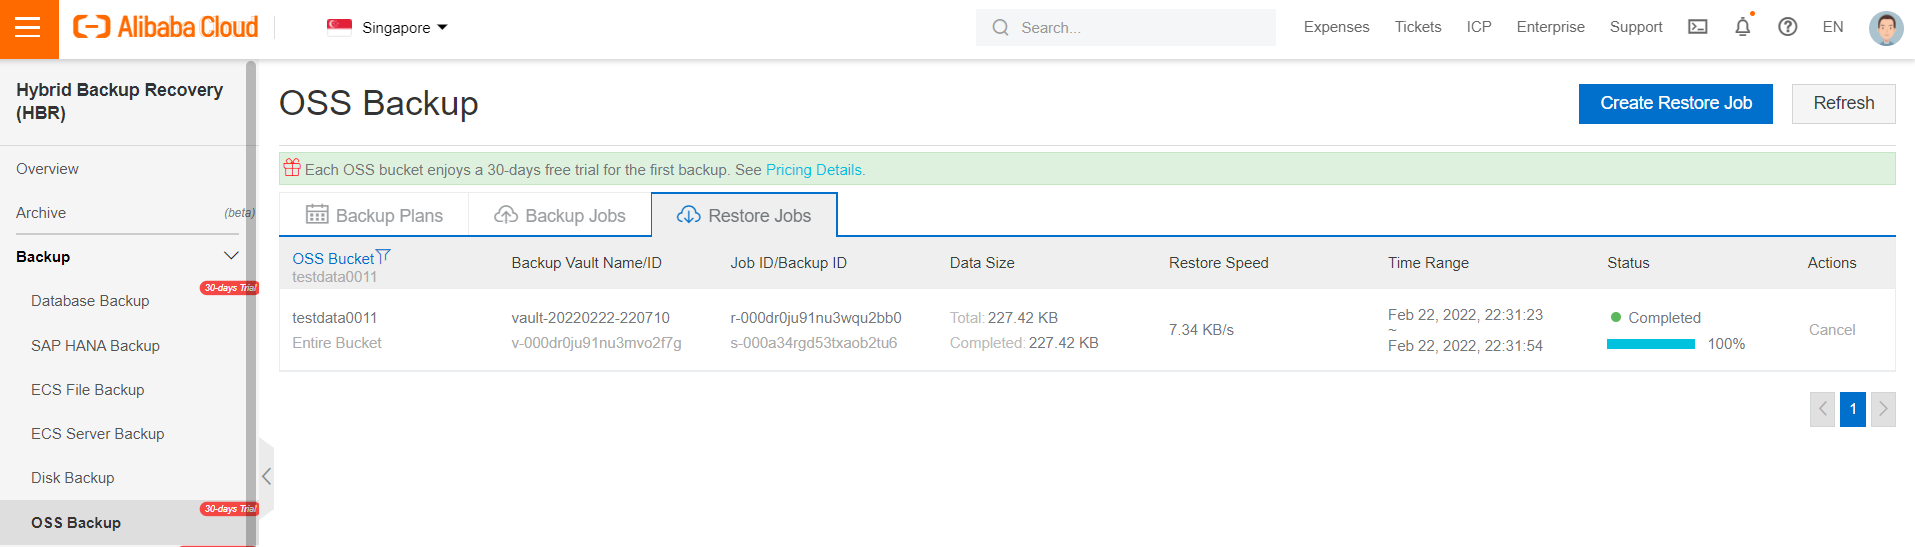The height and width of the screenshot is (547, 1915).
Task: Click the OSS Bucket column header
Action: click(333, 259)
